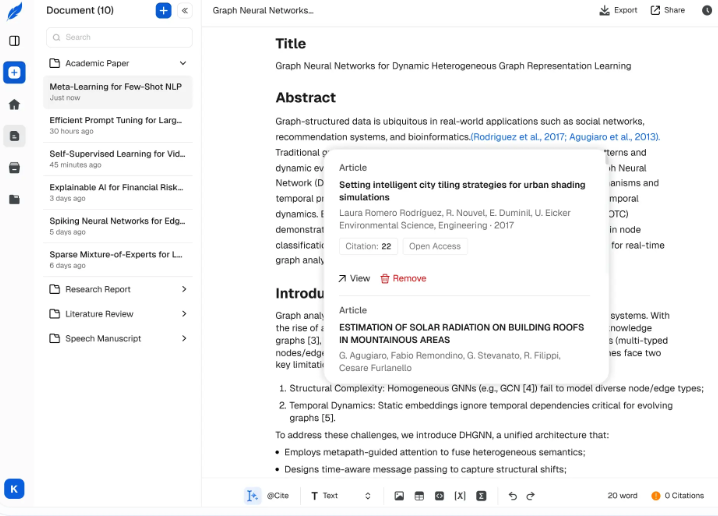Expand the Research Report folder
The width and height of the screenshot is (718, 516).
183,289
